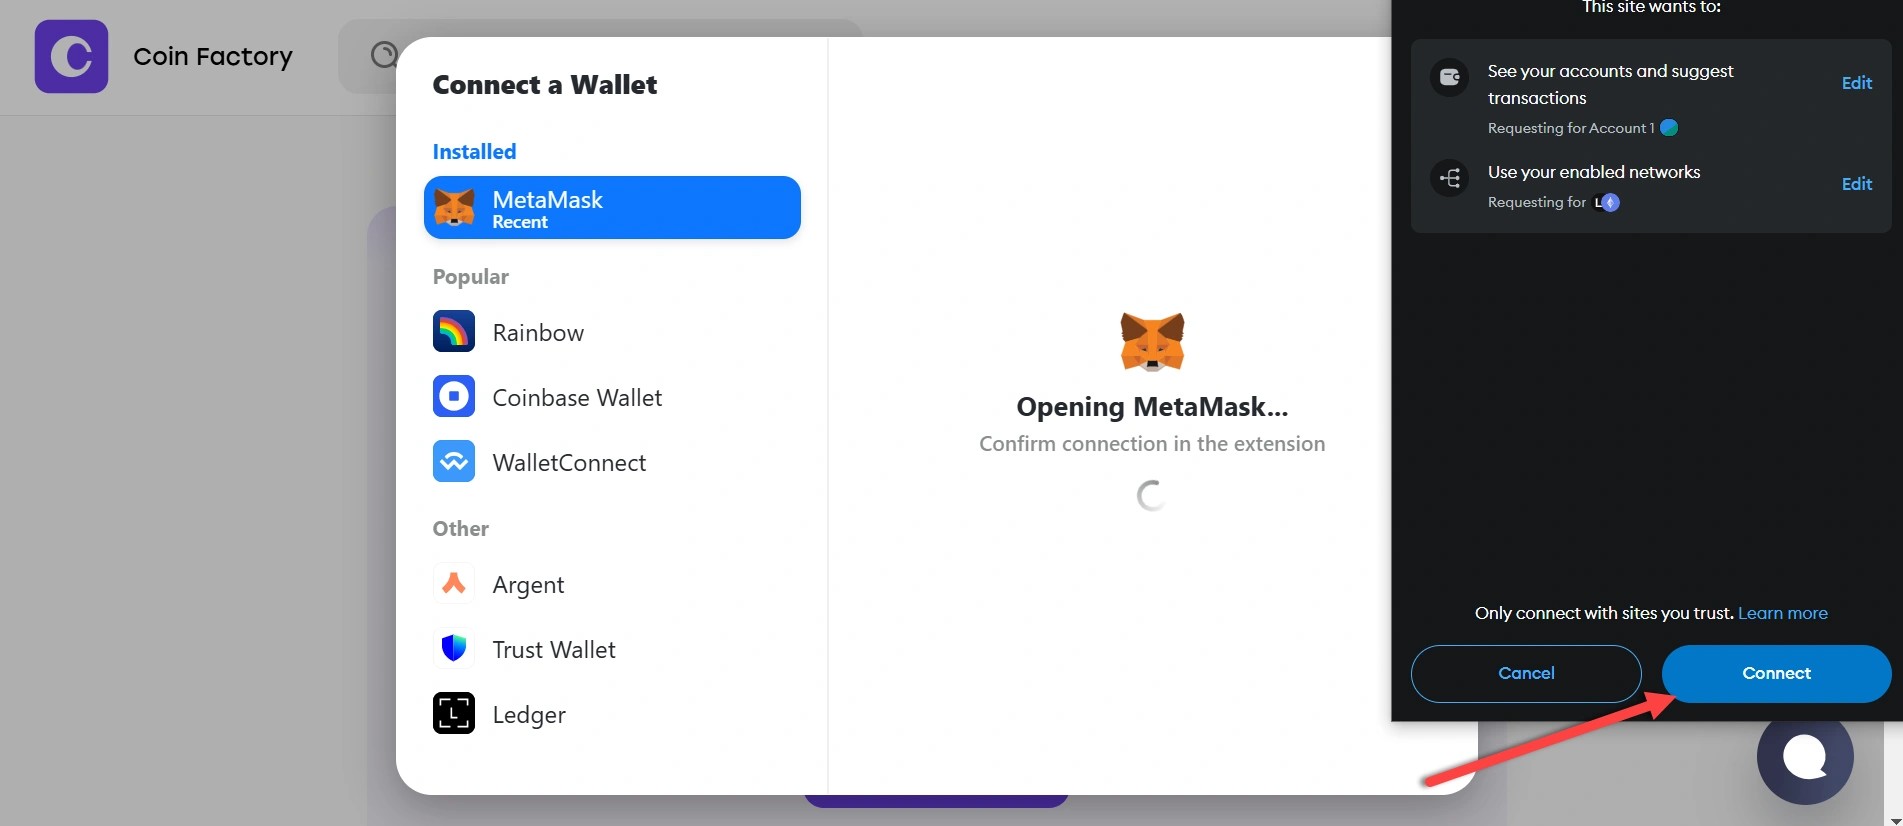
Task: Click the Account 1 avatar icon
Action: (1669, 128)
